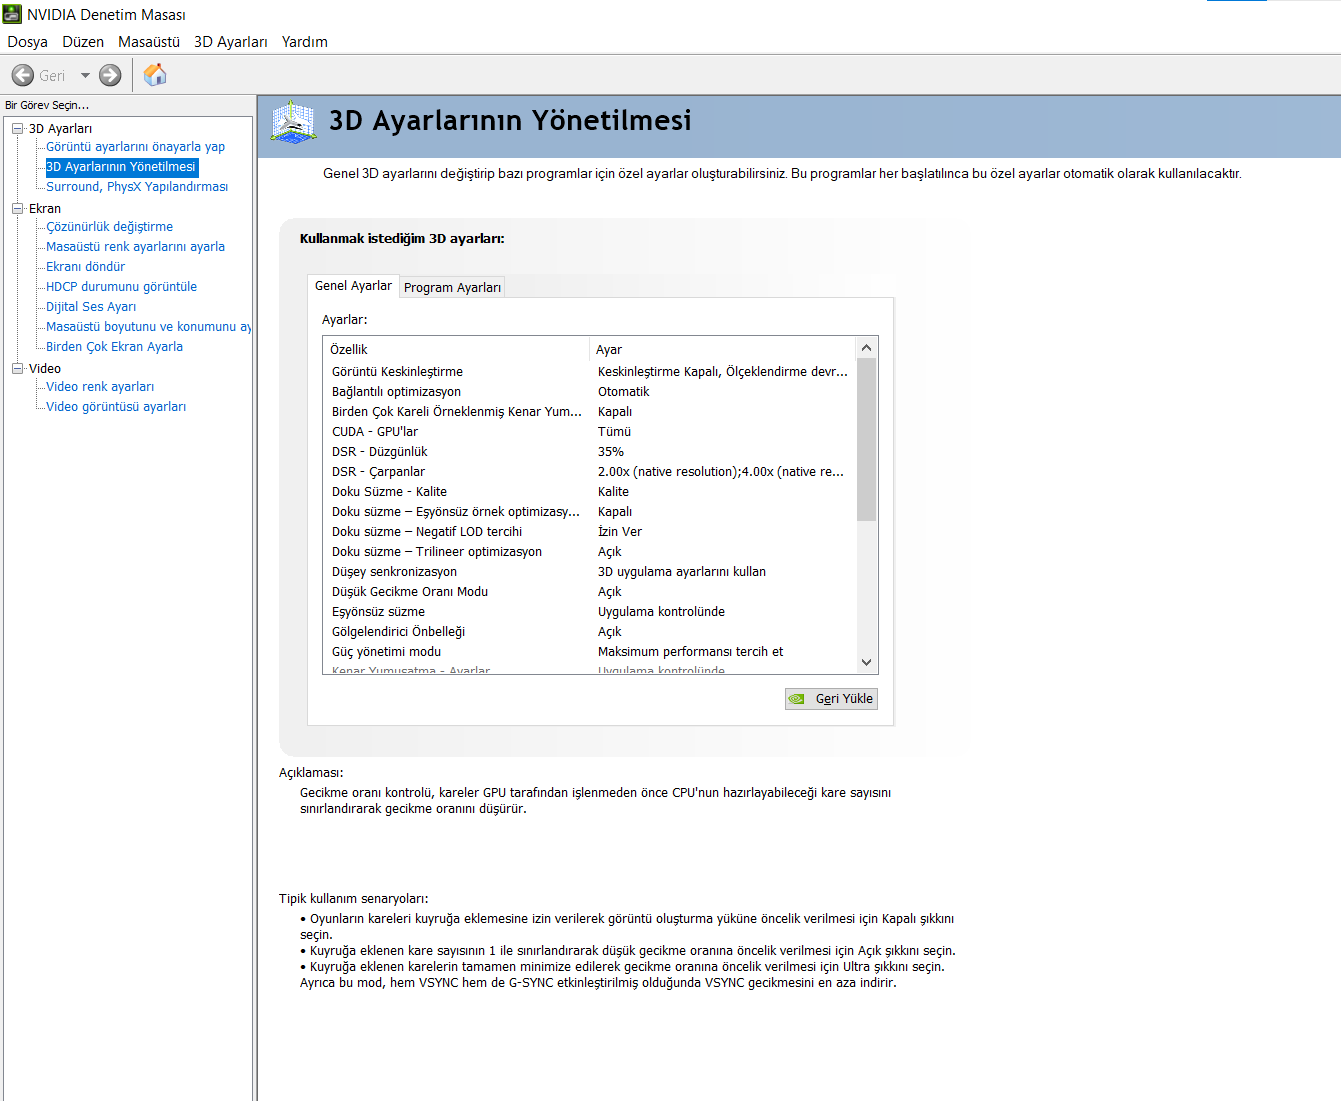Click the Özellik column header
The width and height of the screenshot is (1341, 1101).
[x=456, y=349]
